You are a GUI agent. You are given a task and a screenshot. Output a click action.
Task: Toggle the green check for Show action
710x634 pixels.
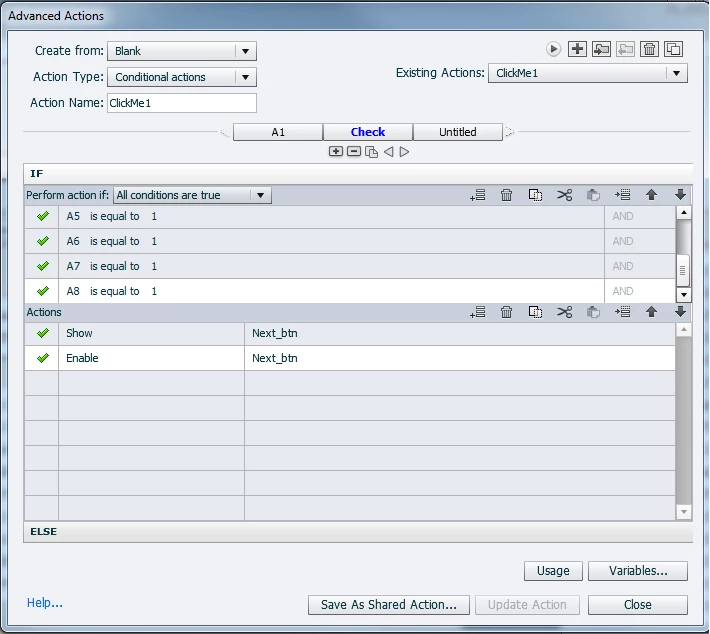[x=43, y=333]
